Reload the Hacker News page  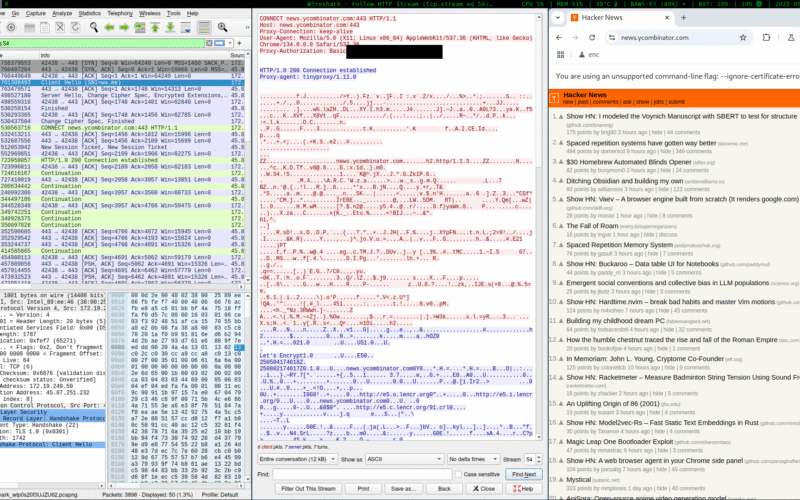(x=592, y=37)
